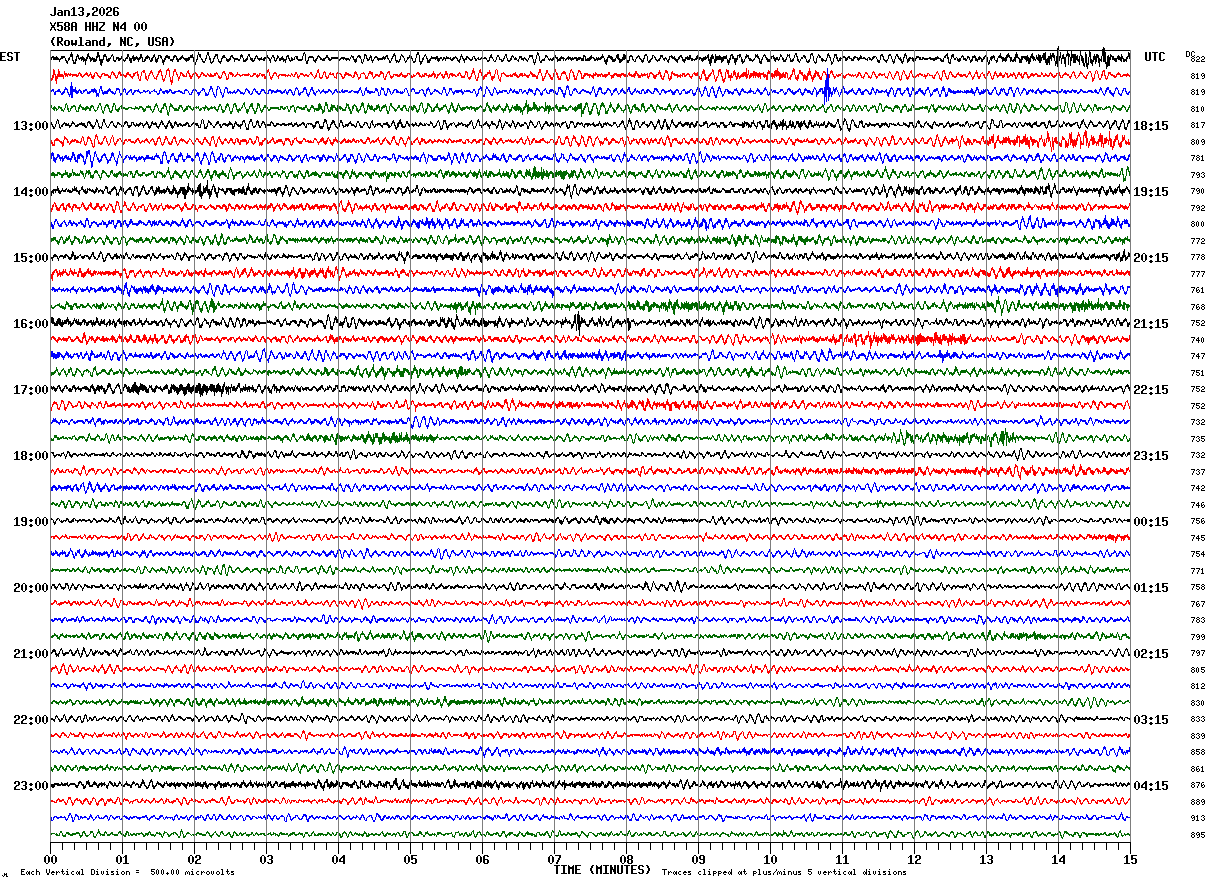The height and width of the screenshot is (886, 1210).
Task: Click the "19:15" UTC row label
Action: [x=1151, y=192]
